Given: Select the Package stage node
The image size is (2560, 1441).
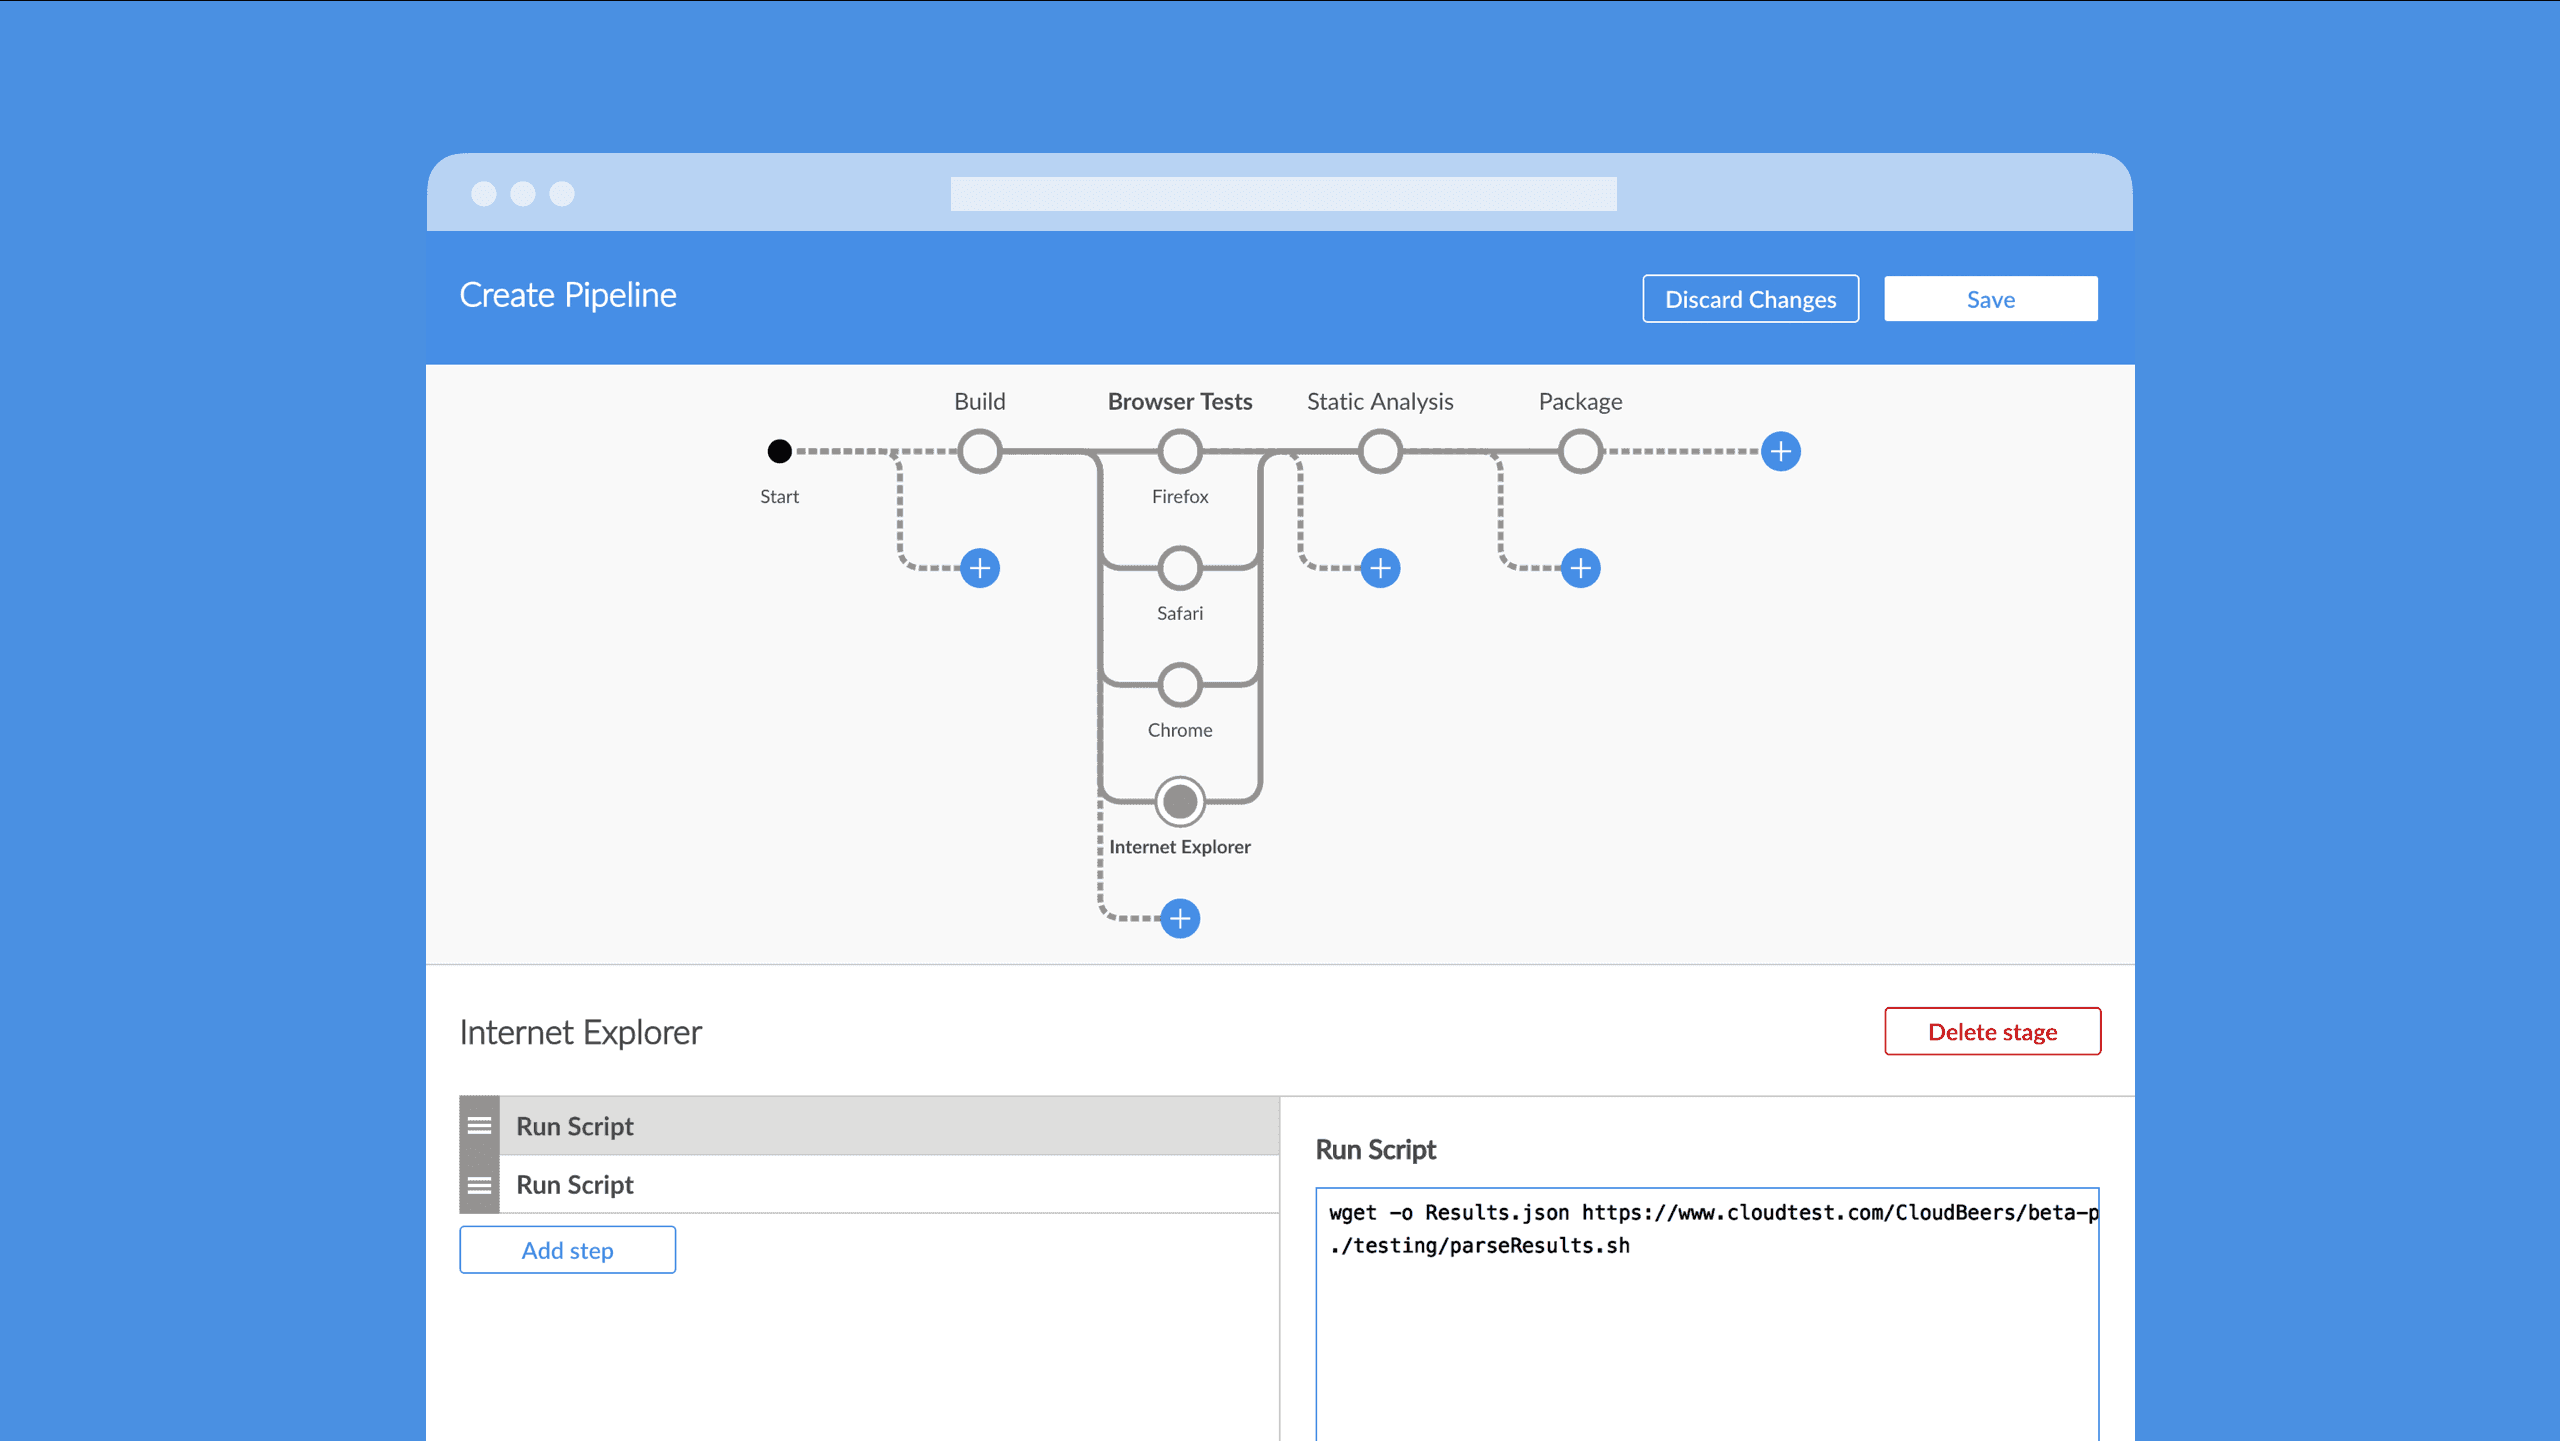Looking at the screenshot, I should coord(1580,451).
